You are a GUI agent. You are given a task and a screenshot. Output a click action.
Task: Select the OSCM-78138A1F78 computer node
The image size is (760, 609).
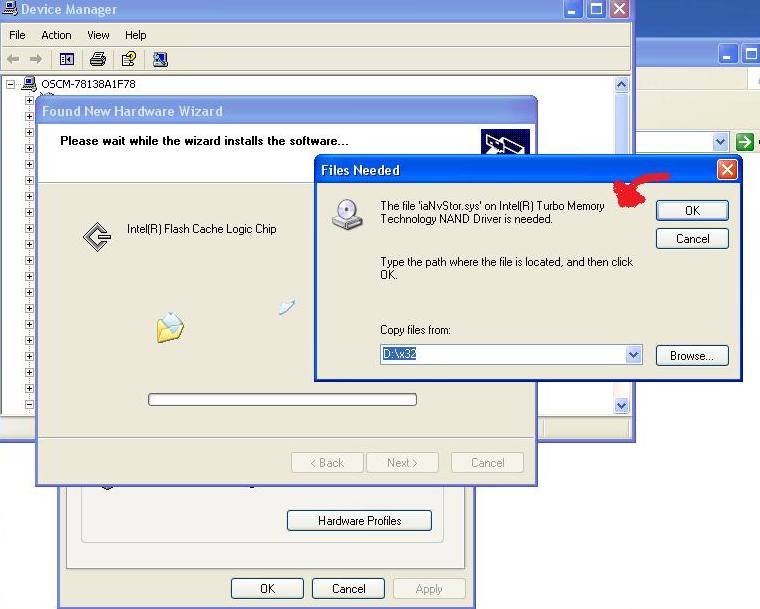(88, 84)
